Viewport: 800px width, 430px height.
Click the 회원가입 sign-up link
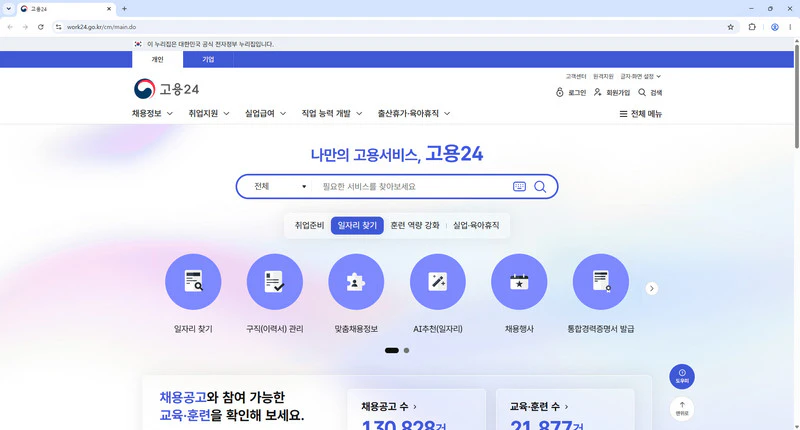[612, 92]
